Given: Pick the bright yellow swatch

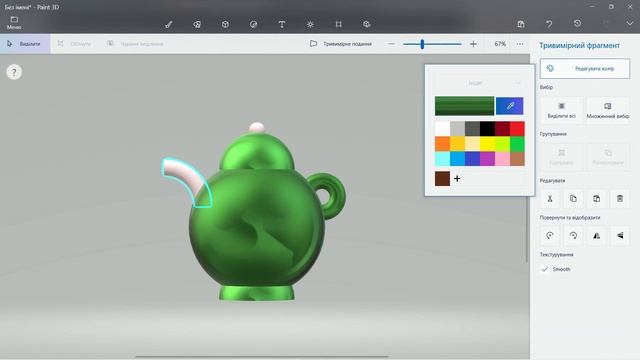Looking at the screenshot, I should click(x=487, y=144).
